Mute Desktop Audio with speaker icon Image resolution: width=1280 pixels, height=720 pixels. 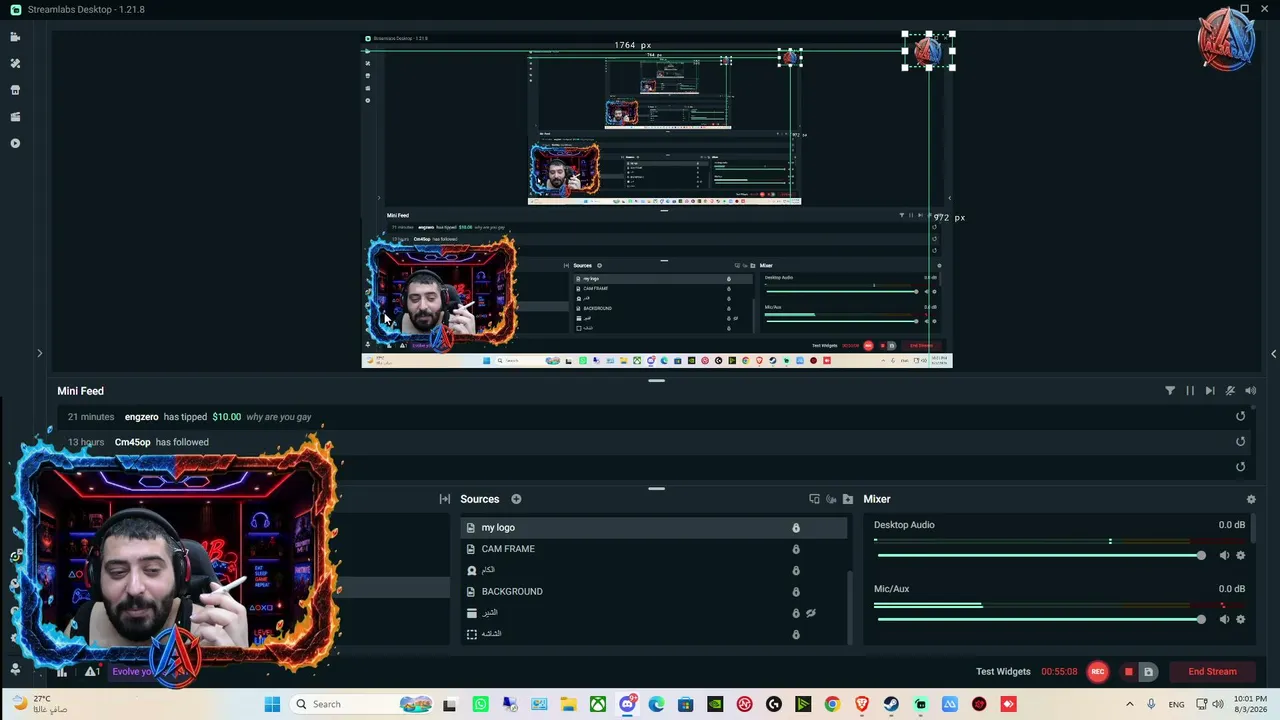1224,556
